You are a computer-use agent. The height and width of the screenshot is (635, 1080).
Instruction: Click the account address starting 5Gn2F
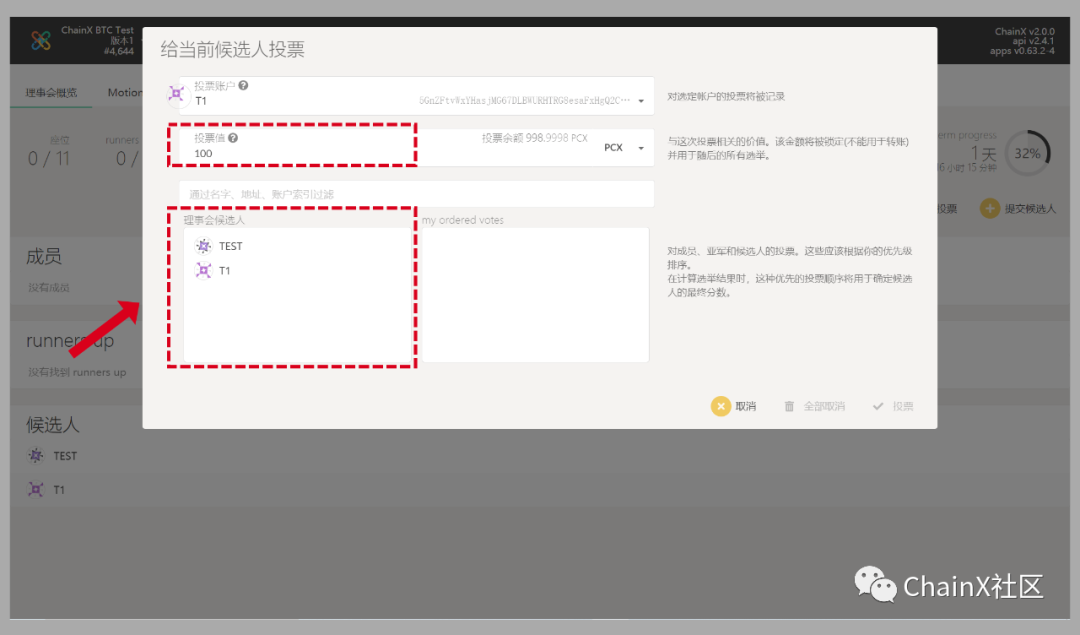[524, 101]
